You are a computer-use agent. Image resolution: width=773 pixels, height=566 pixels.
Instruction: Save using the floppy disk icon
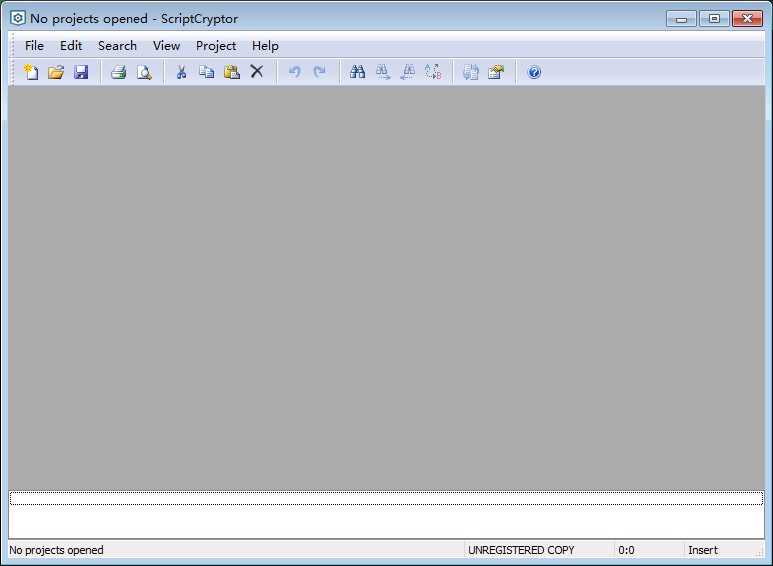[81, 72]
